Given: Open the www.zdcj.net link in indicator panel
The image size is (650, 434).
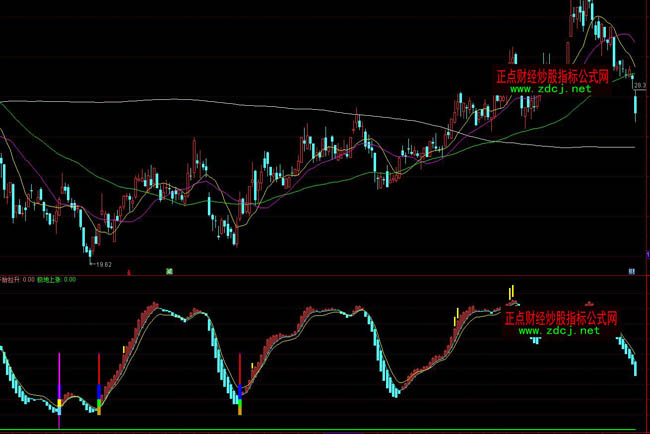Looking at the screenshot, I should point(559,331).
